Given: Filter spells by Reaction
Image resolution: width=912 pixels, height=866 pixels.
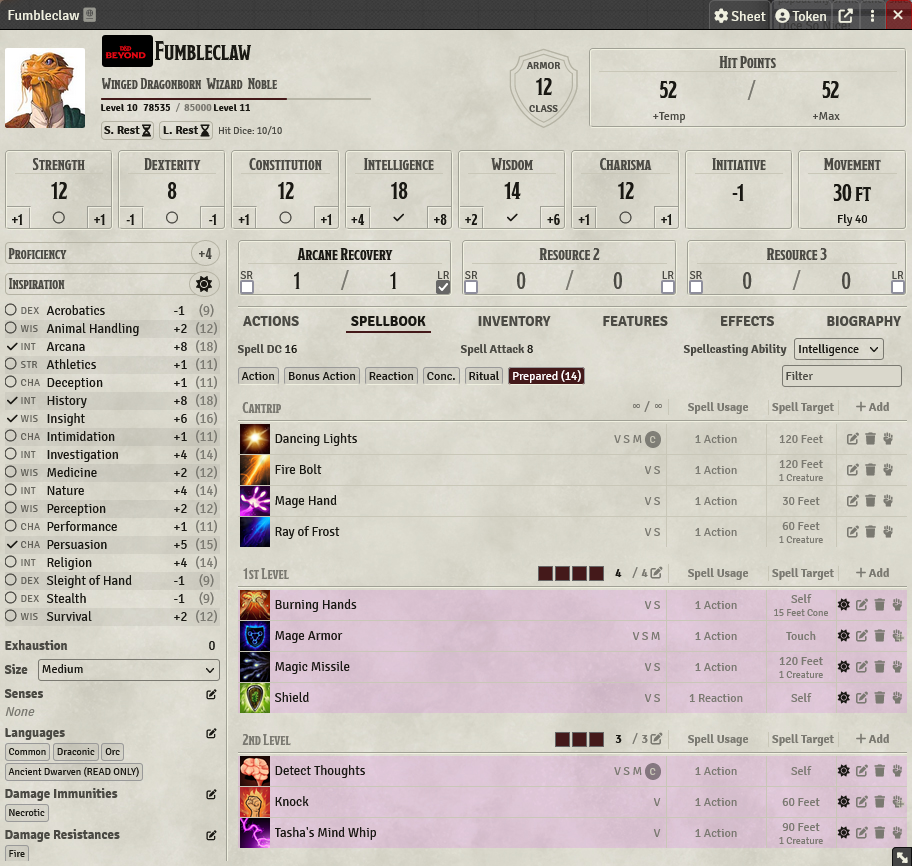Looking at the screenshot, I should tap(391, 376).
